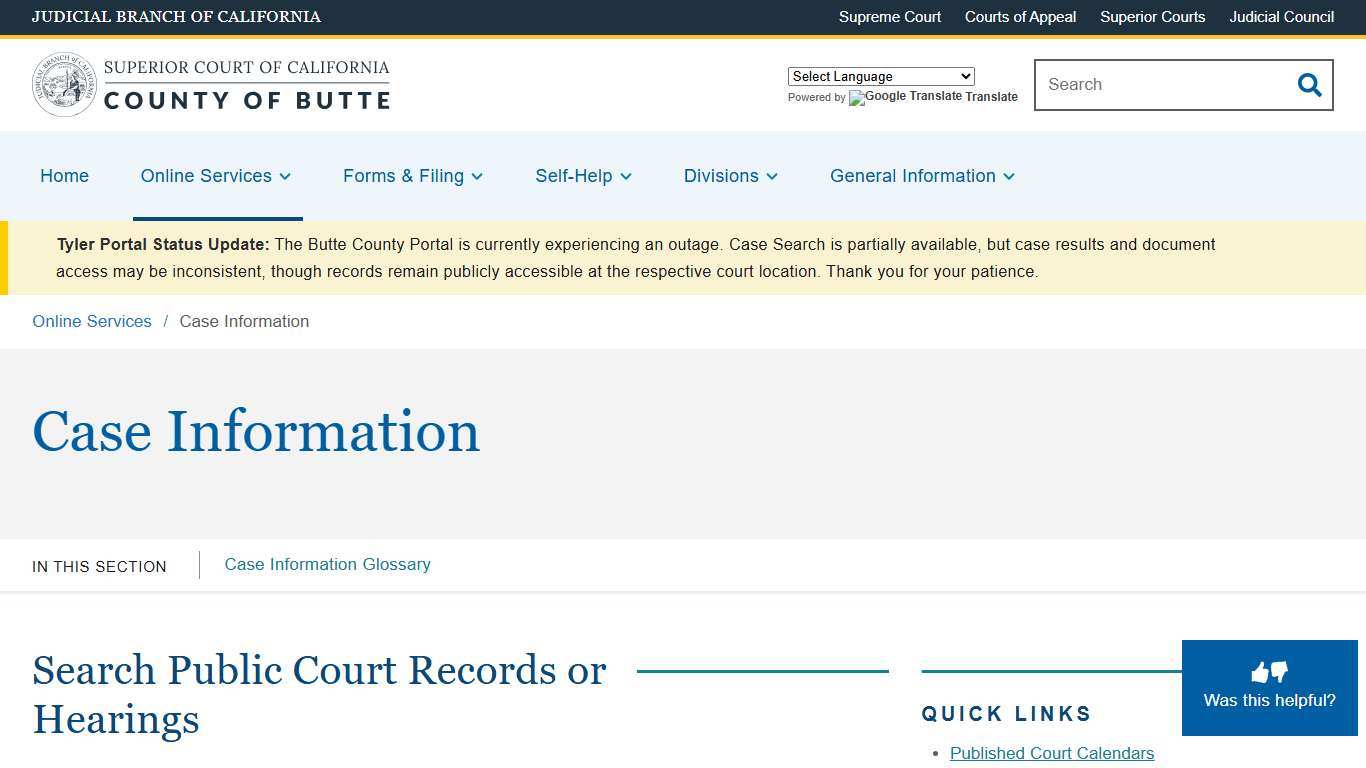Image resolution: width=1366 pixels, height=768 pixels.
Task: Open the Self-Help menu item
Action: pos(582,176)
